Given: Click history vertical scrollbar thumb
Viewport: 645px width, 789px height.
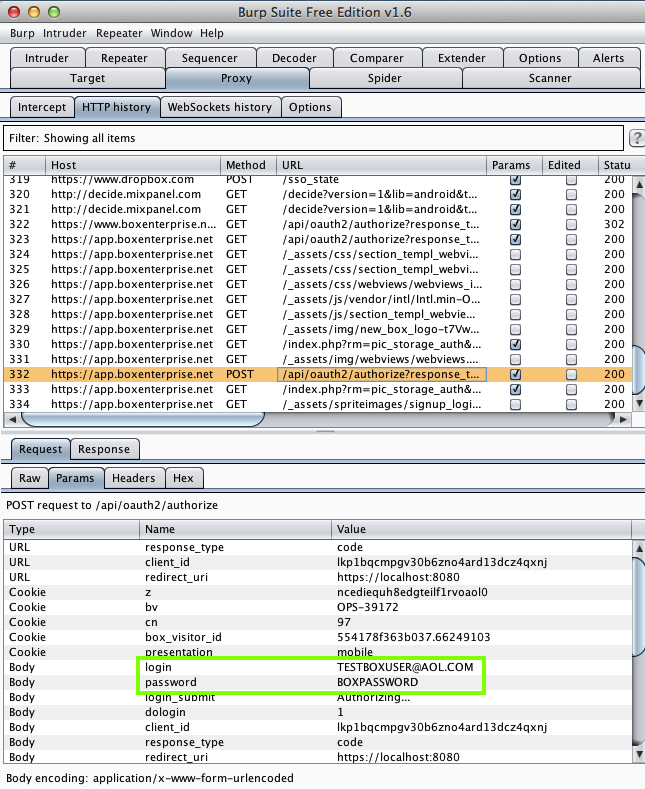Looking at the screenshot, I should 639,370.
